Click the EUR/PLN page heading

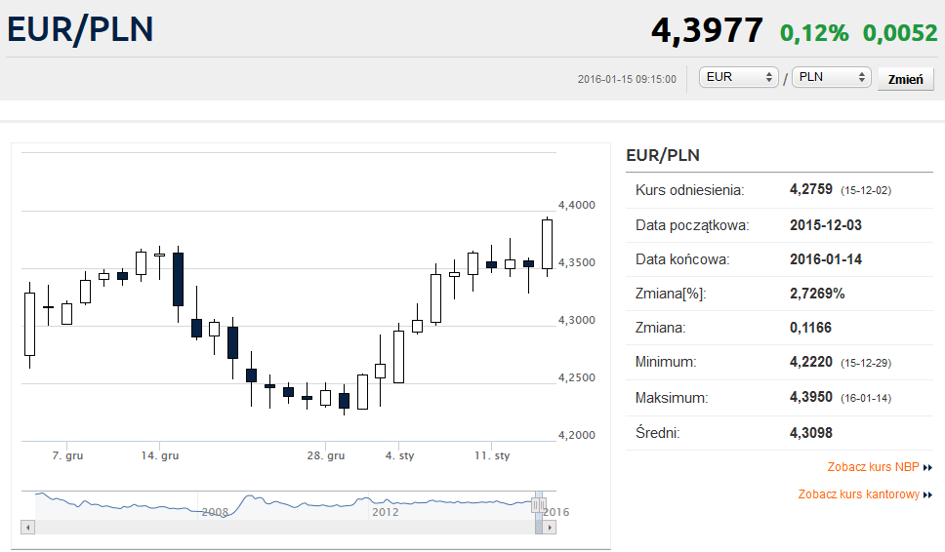[80, 30]
